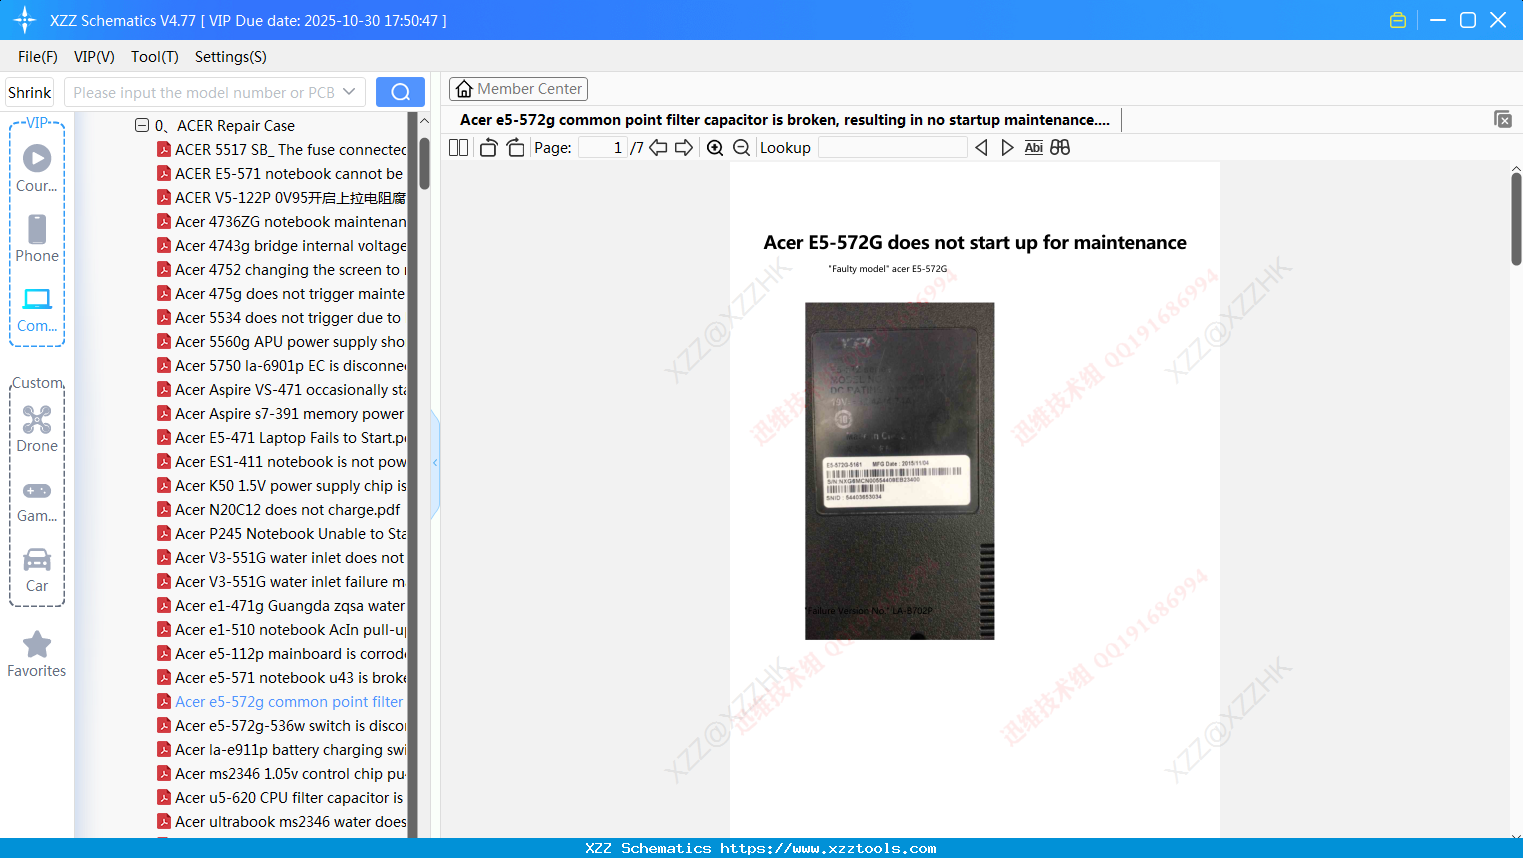Rotate page counterclockwise

click(488, 148)
